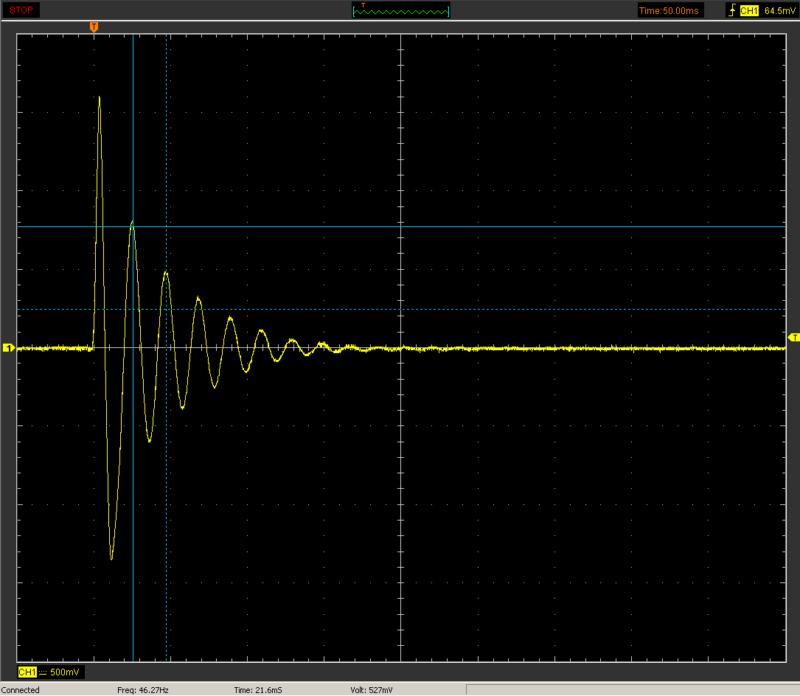This screenshot has height=696, width=800.
Task: Click the Connected status text
Action: pyautogui.click(x=20, y=690)
